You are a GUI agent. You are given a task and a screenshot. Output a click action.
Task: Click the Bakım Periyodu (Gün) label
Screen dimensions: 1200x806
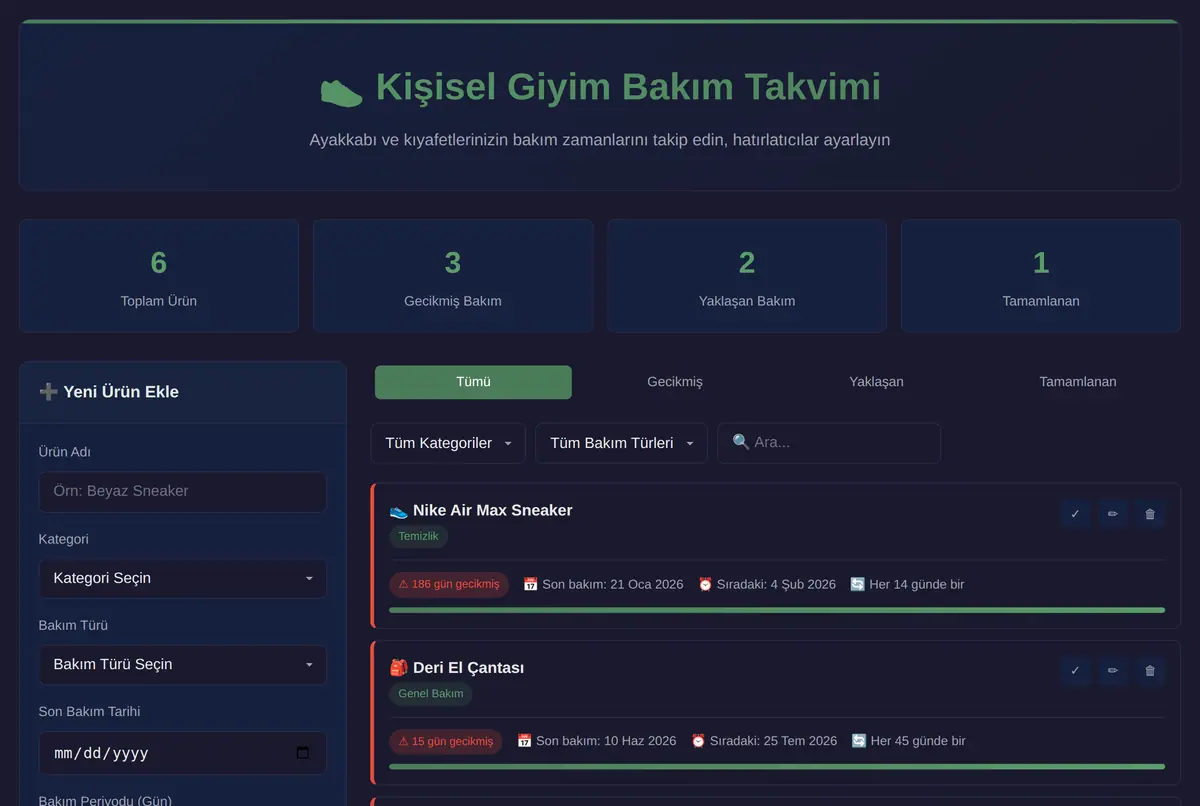105,800
